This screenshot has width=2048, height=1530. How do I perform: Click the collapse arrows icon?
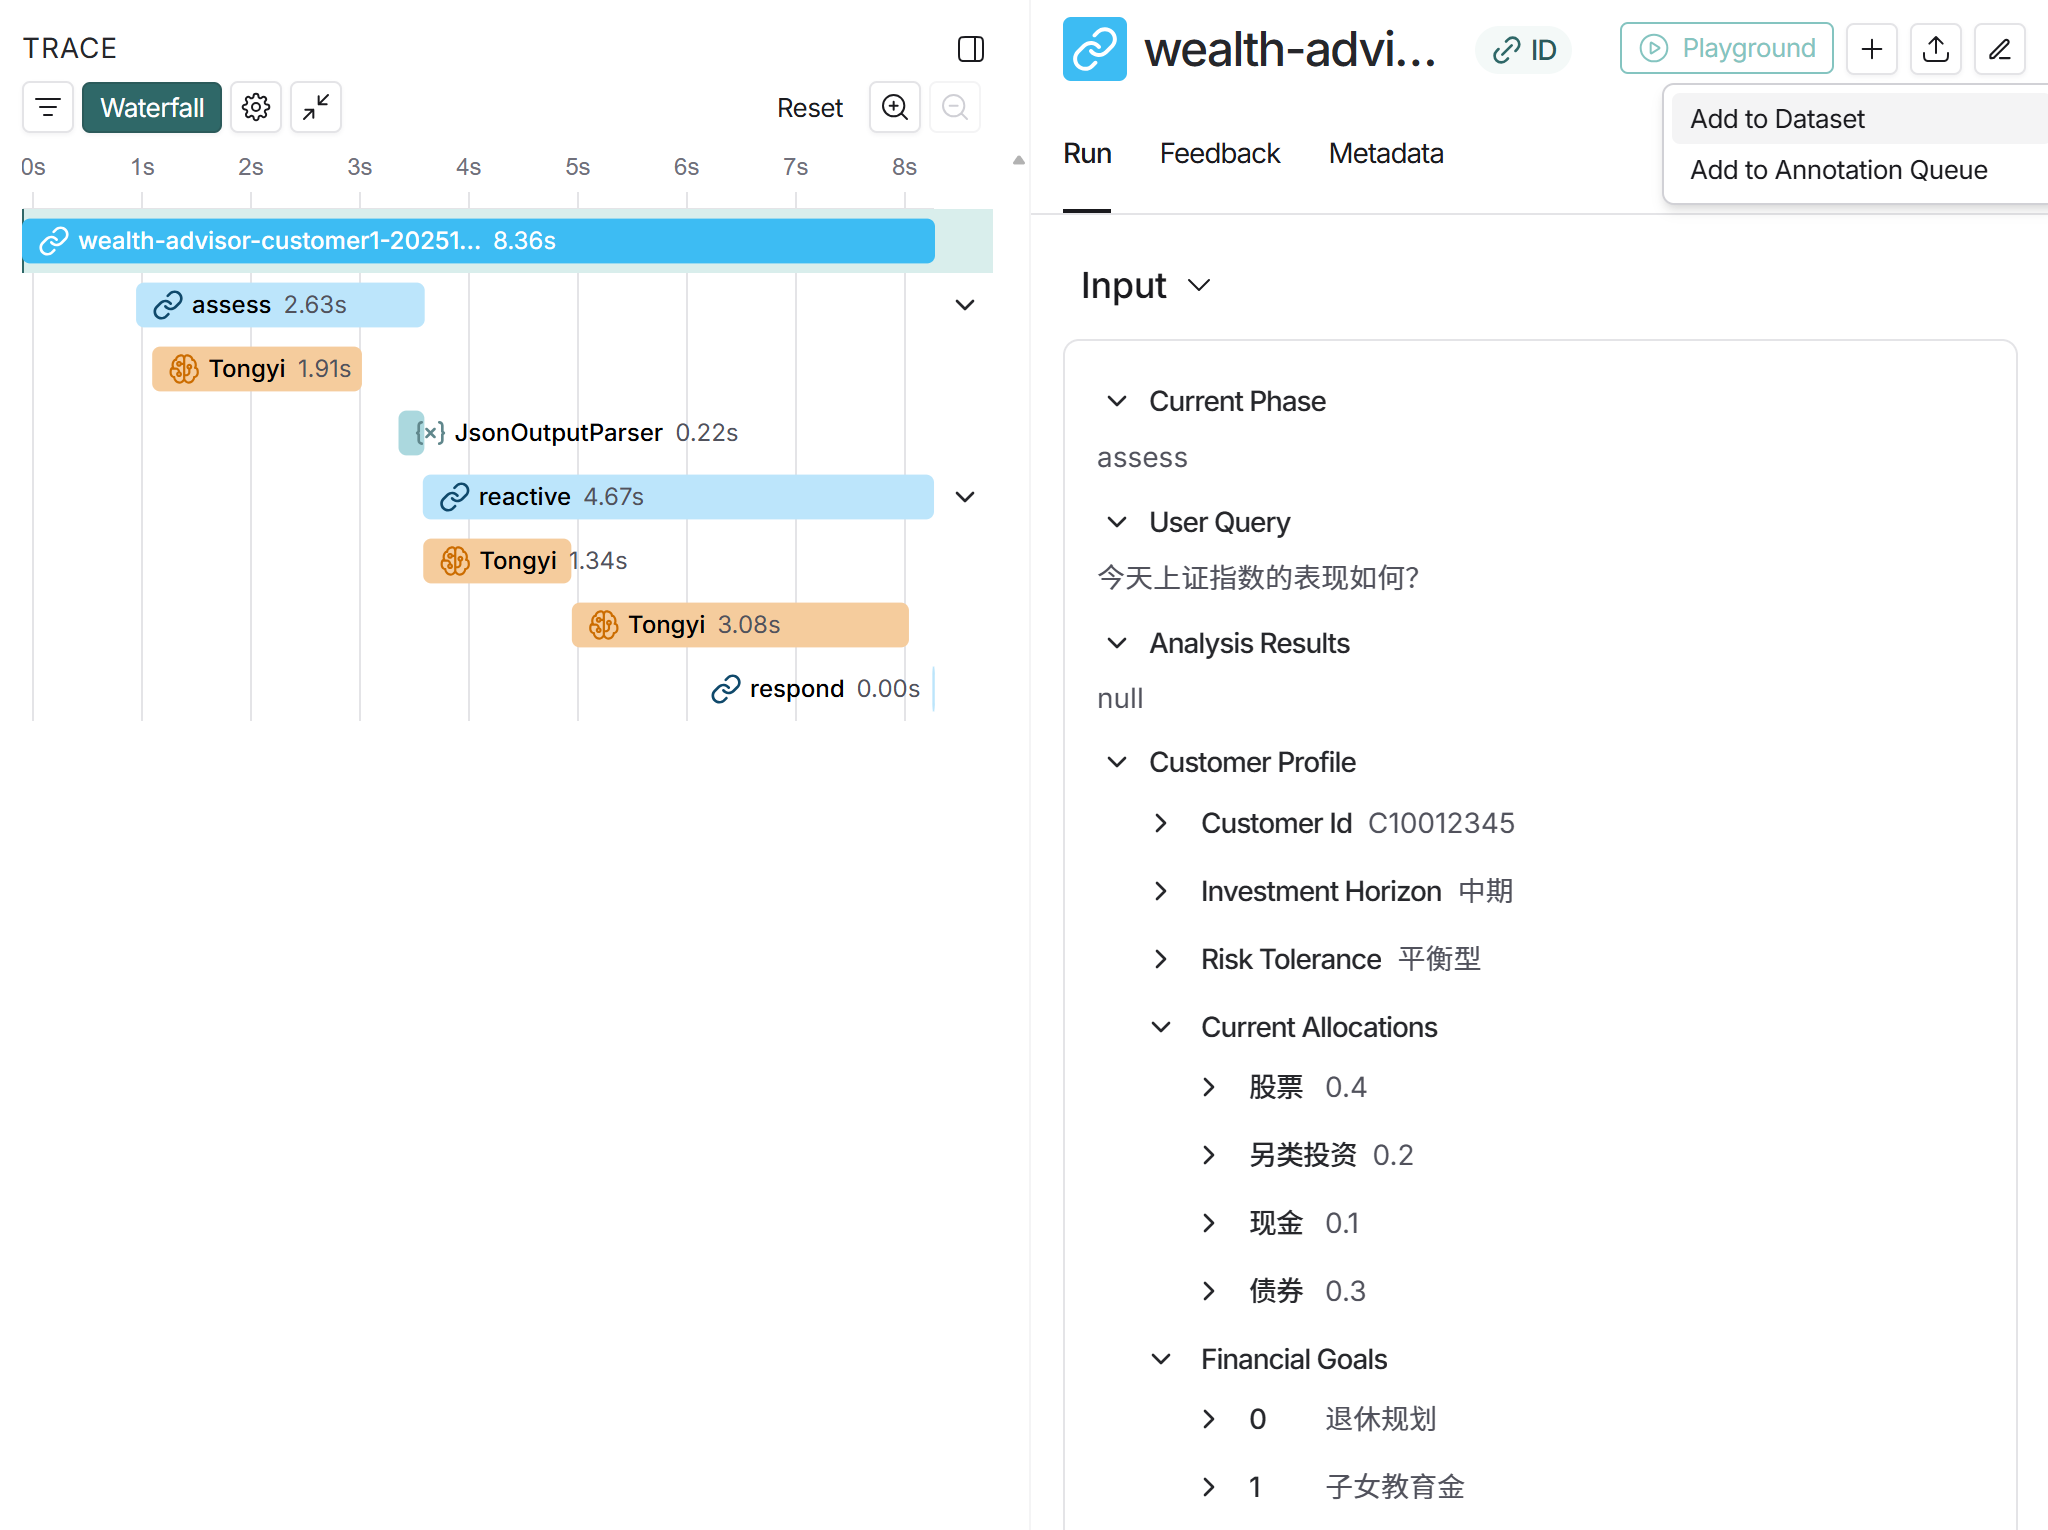[x=316, y=107]
